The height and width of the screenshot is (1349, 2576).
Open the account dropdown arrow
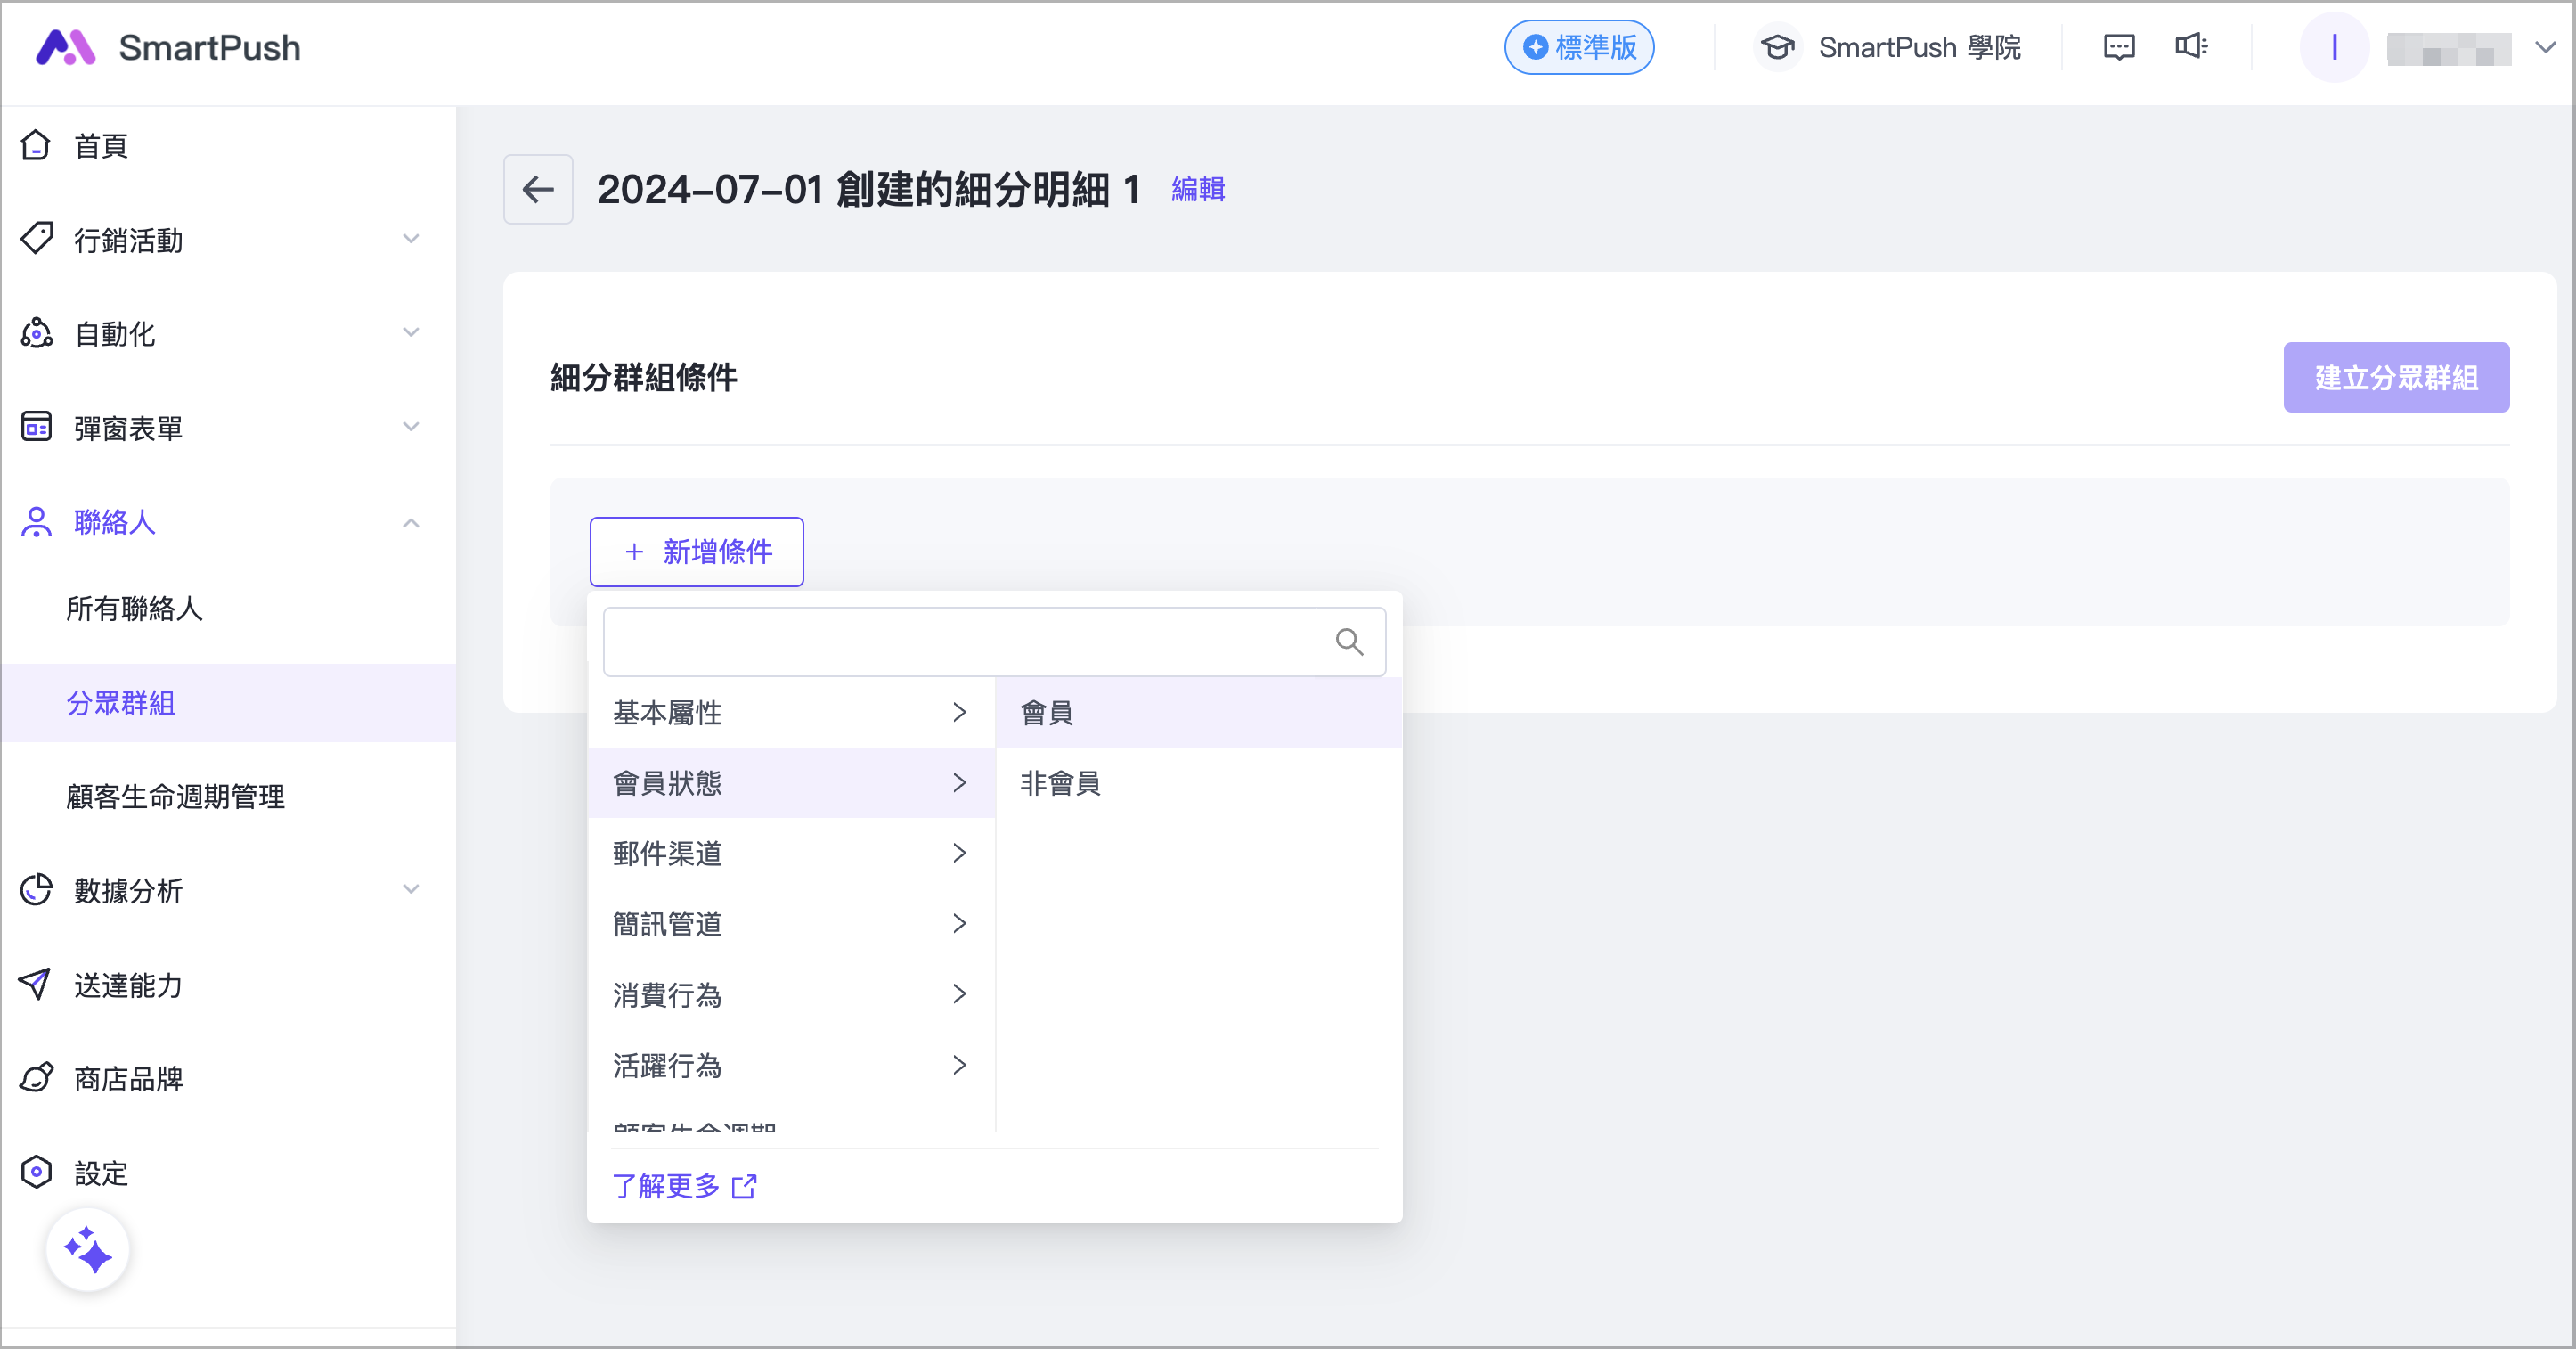[2546, 47]
